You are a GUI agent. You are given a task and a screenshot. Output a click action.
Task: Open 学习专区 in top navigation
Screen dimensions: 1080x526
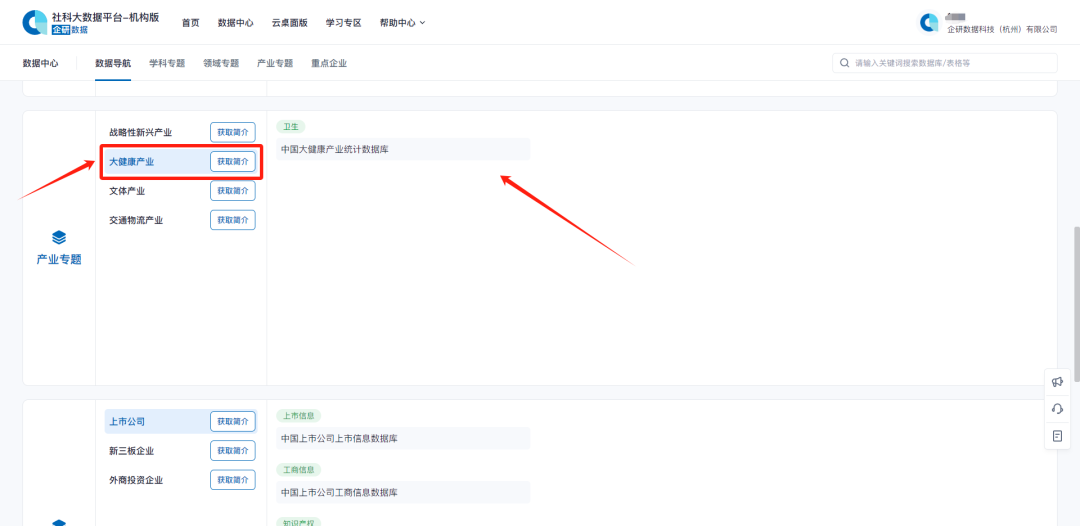point(344,23)
